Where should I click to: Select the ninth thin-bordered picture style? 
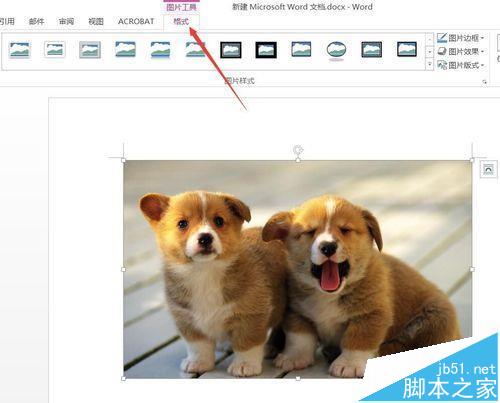coord(301,50)
